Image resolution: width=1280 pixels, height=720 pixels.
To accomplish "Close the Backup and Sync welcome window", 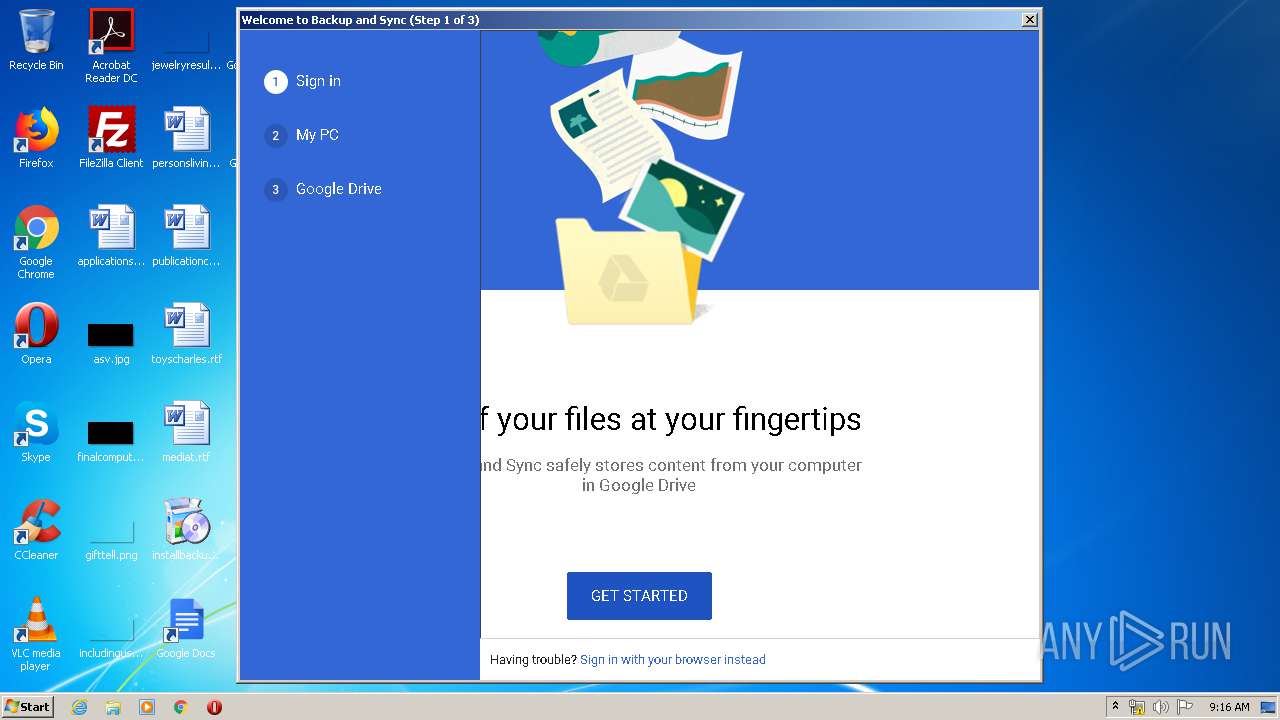I will point(1030,20).
